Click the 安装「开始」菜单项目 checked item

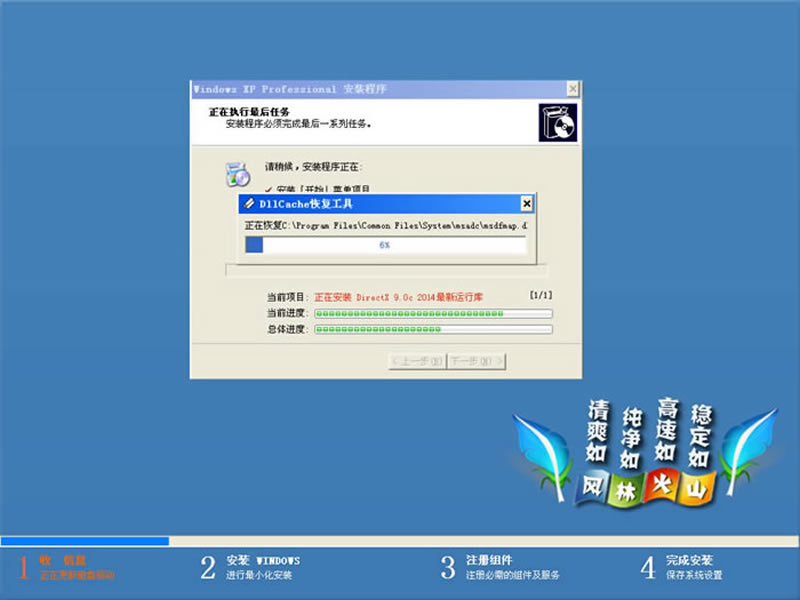317,189
